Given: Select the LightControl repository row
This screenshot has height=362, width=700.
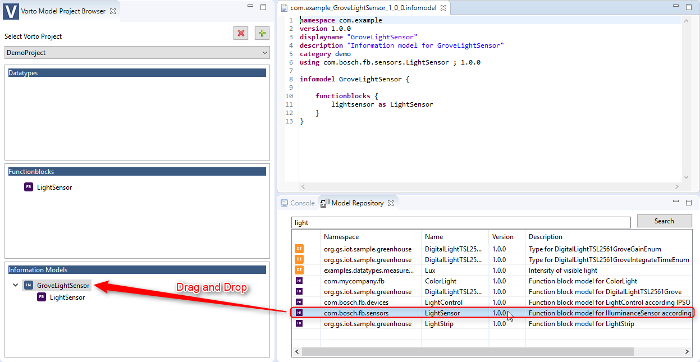Looking at the screenshot, I should point(492,302).
